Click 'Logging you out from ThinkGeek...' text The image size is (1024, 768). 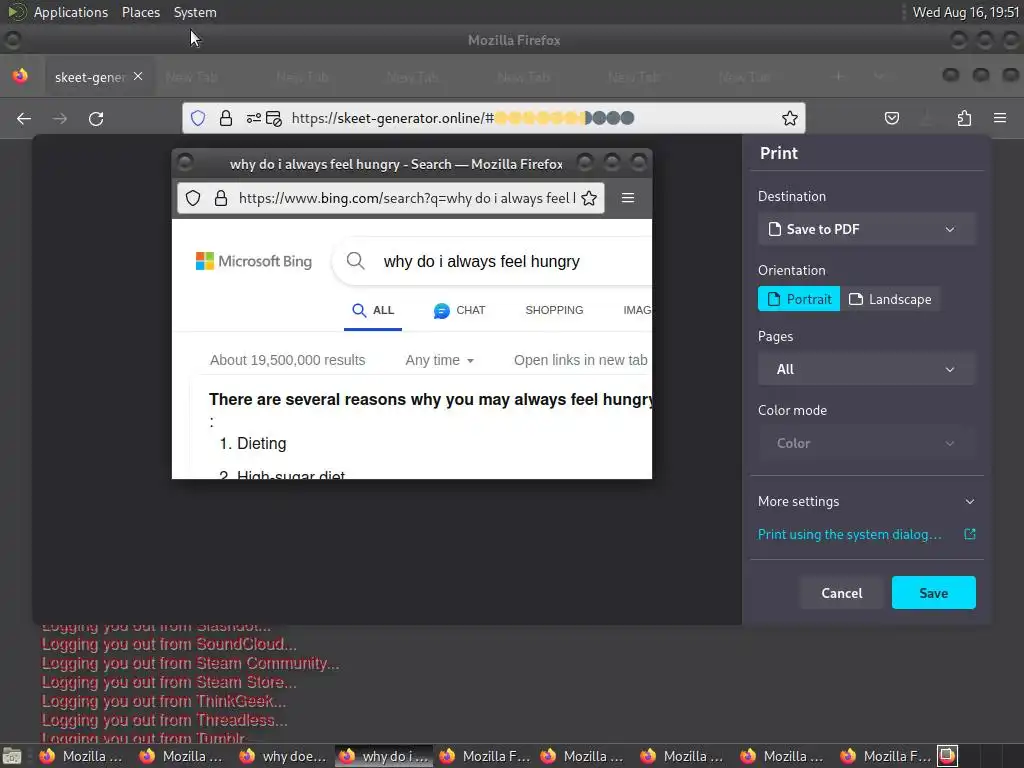coord(164,701)
